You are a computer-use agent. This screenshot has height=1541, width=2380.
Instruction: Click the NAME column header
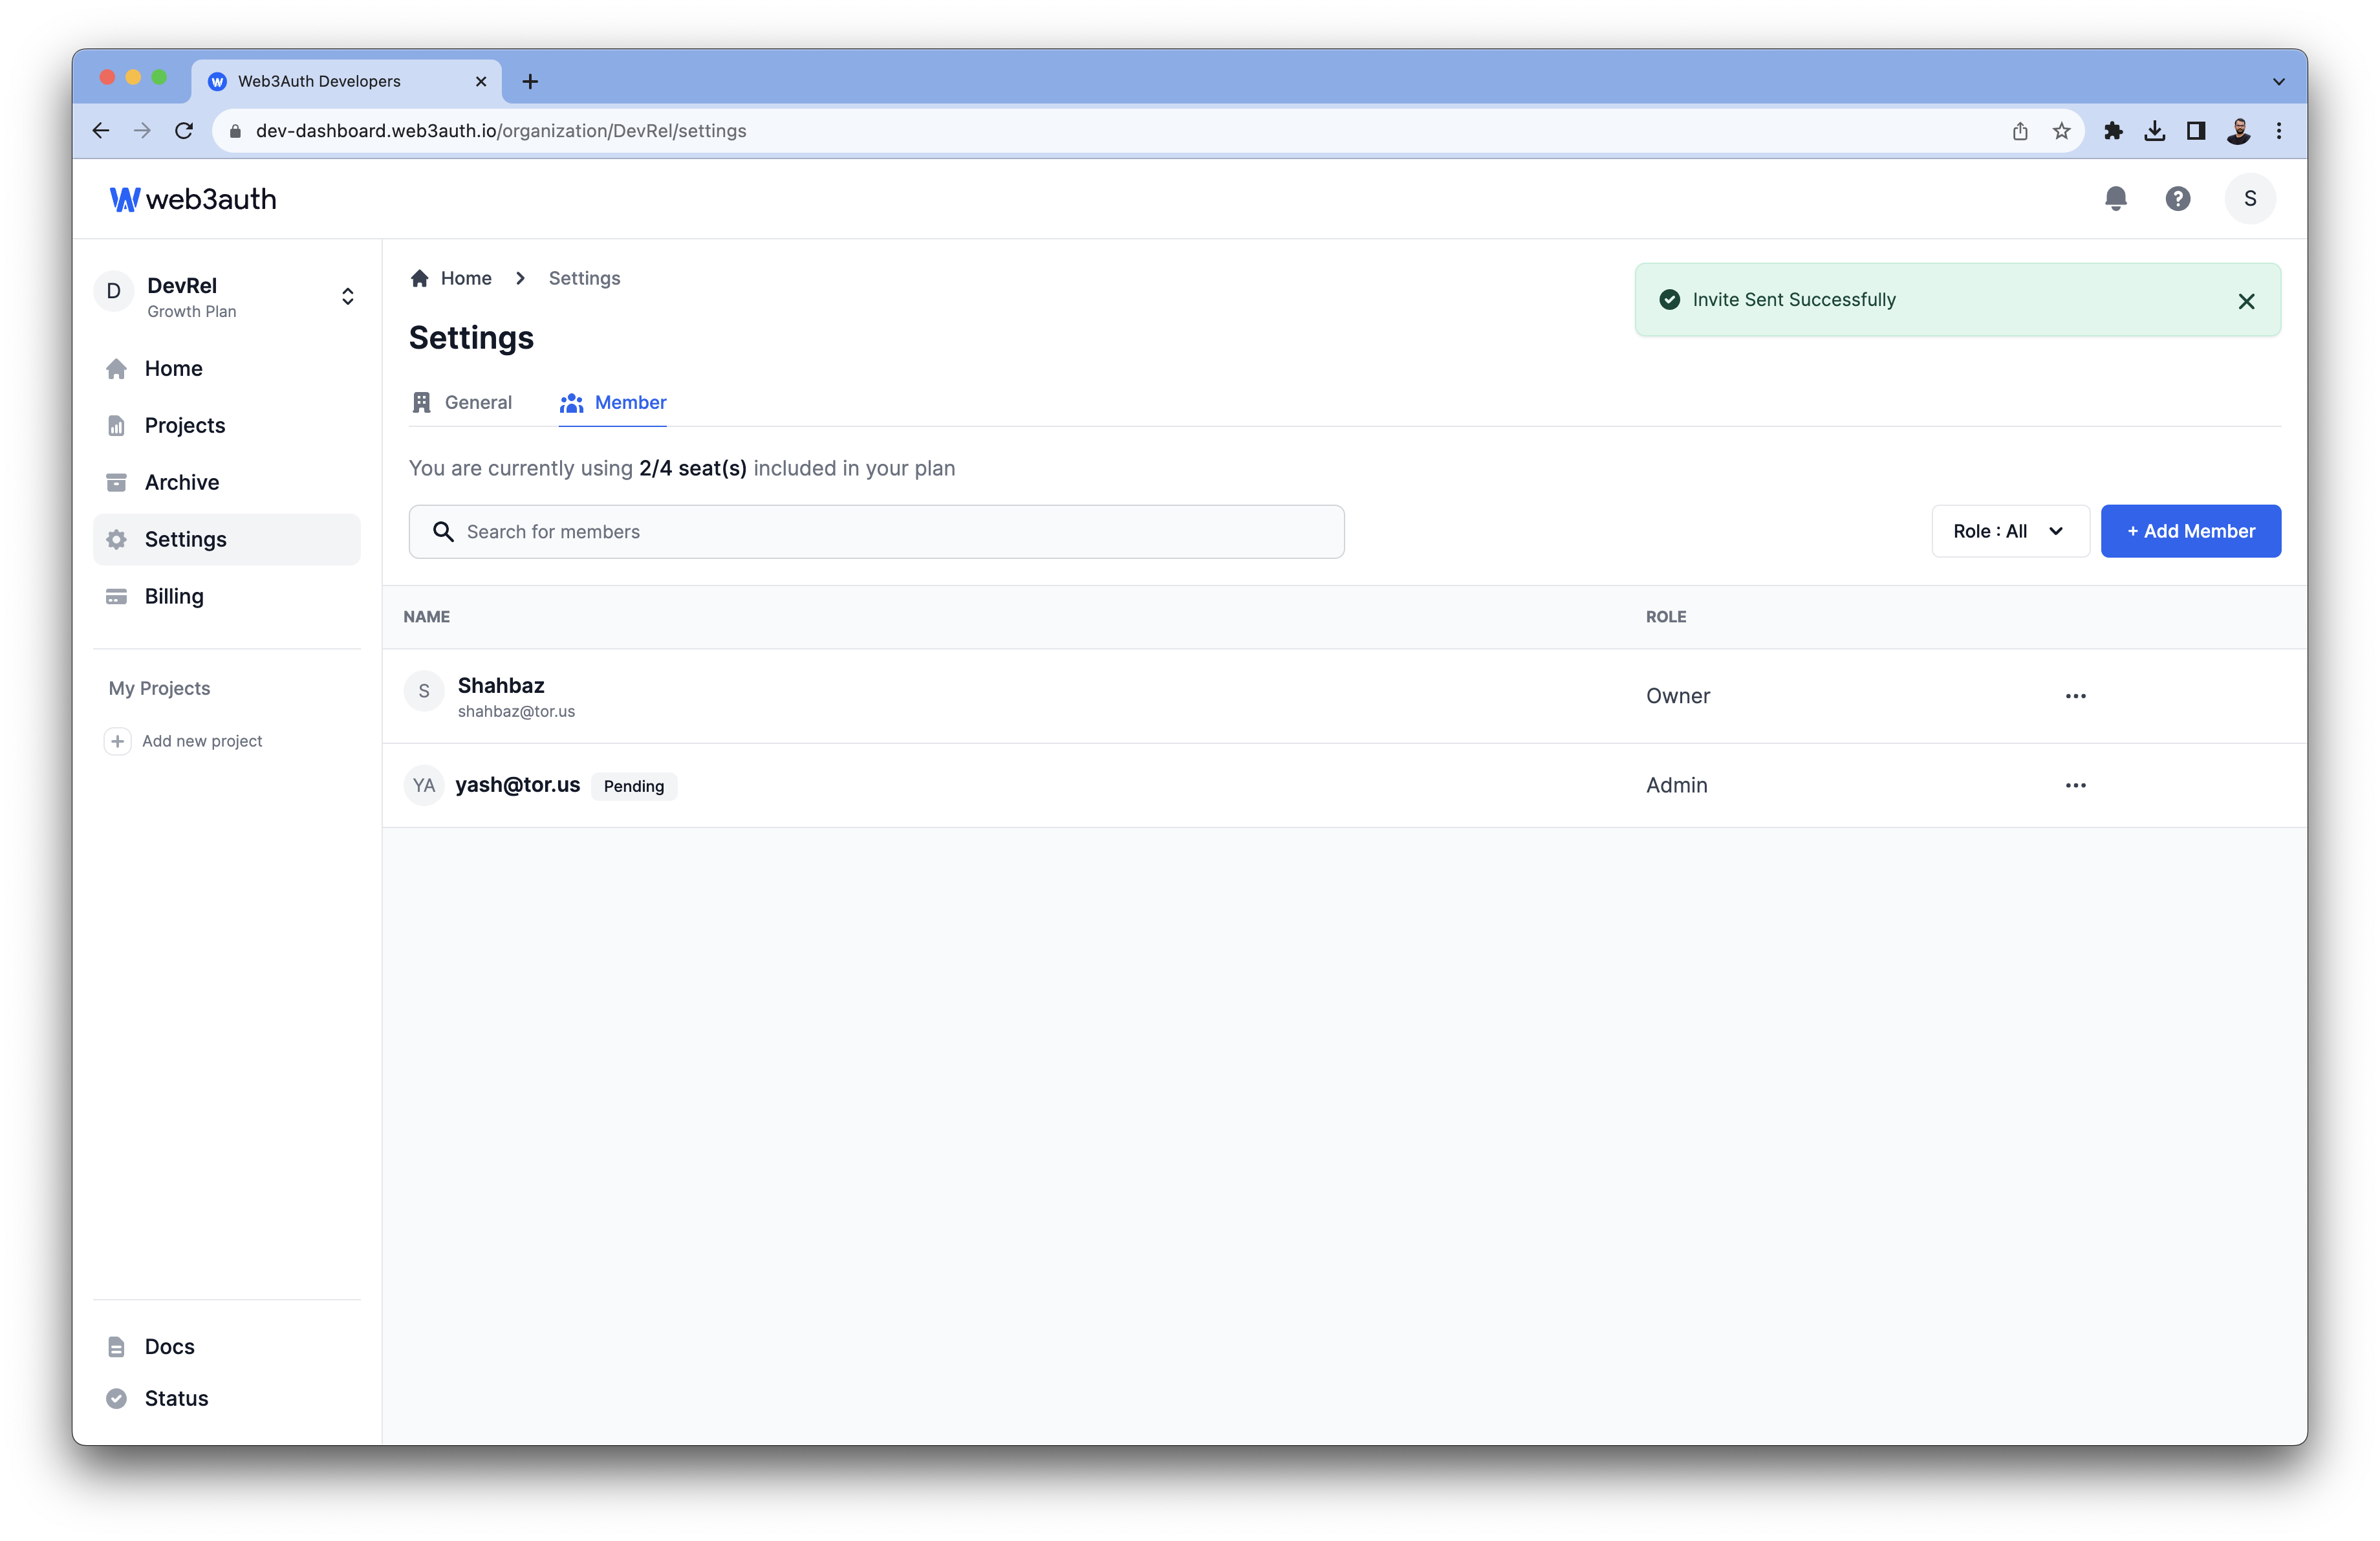pyautogui.click(x=426, y=617)
